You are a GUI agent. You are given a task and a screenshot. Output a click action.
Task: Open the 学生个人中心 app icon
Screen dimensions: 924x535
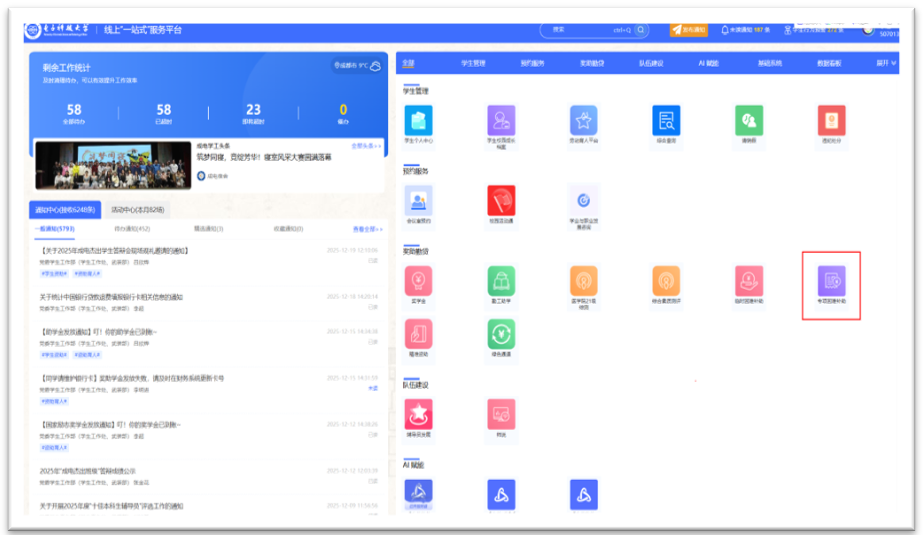(x=418, y=121)
